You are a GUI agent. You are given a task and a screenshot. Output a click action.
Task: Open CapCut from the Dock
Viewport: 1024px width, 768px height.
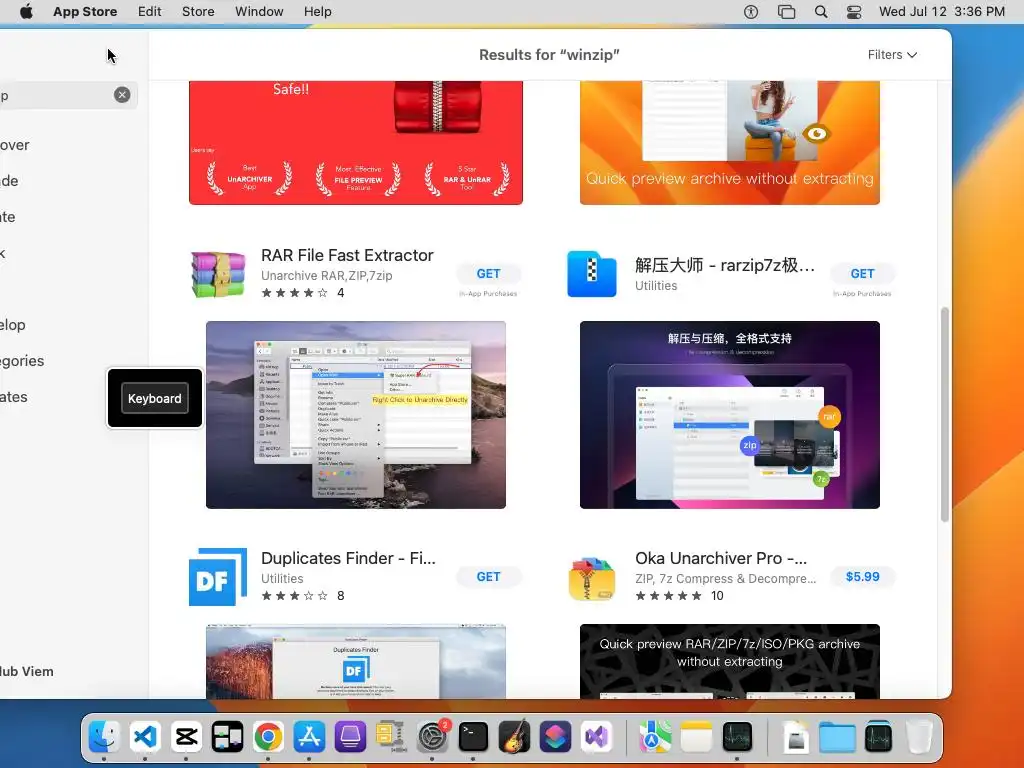coord(186,737)
